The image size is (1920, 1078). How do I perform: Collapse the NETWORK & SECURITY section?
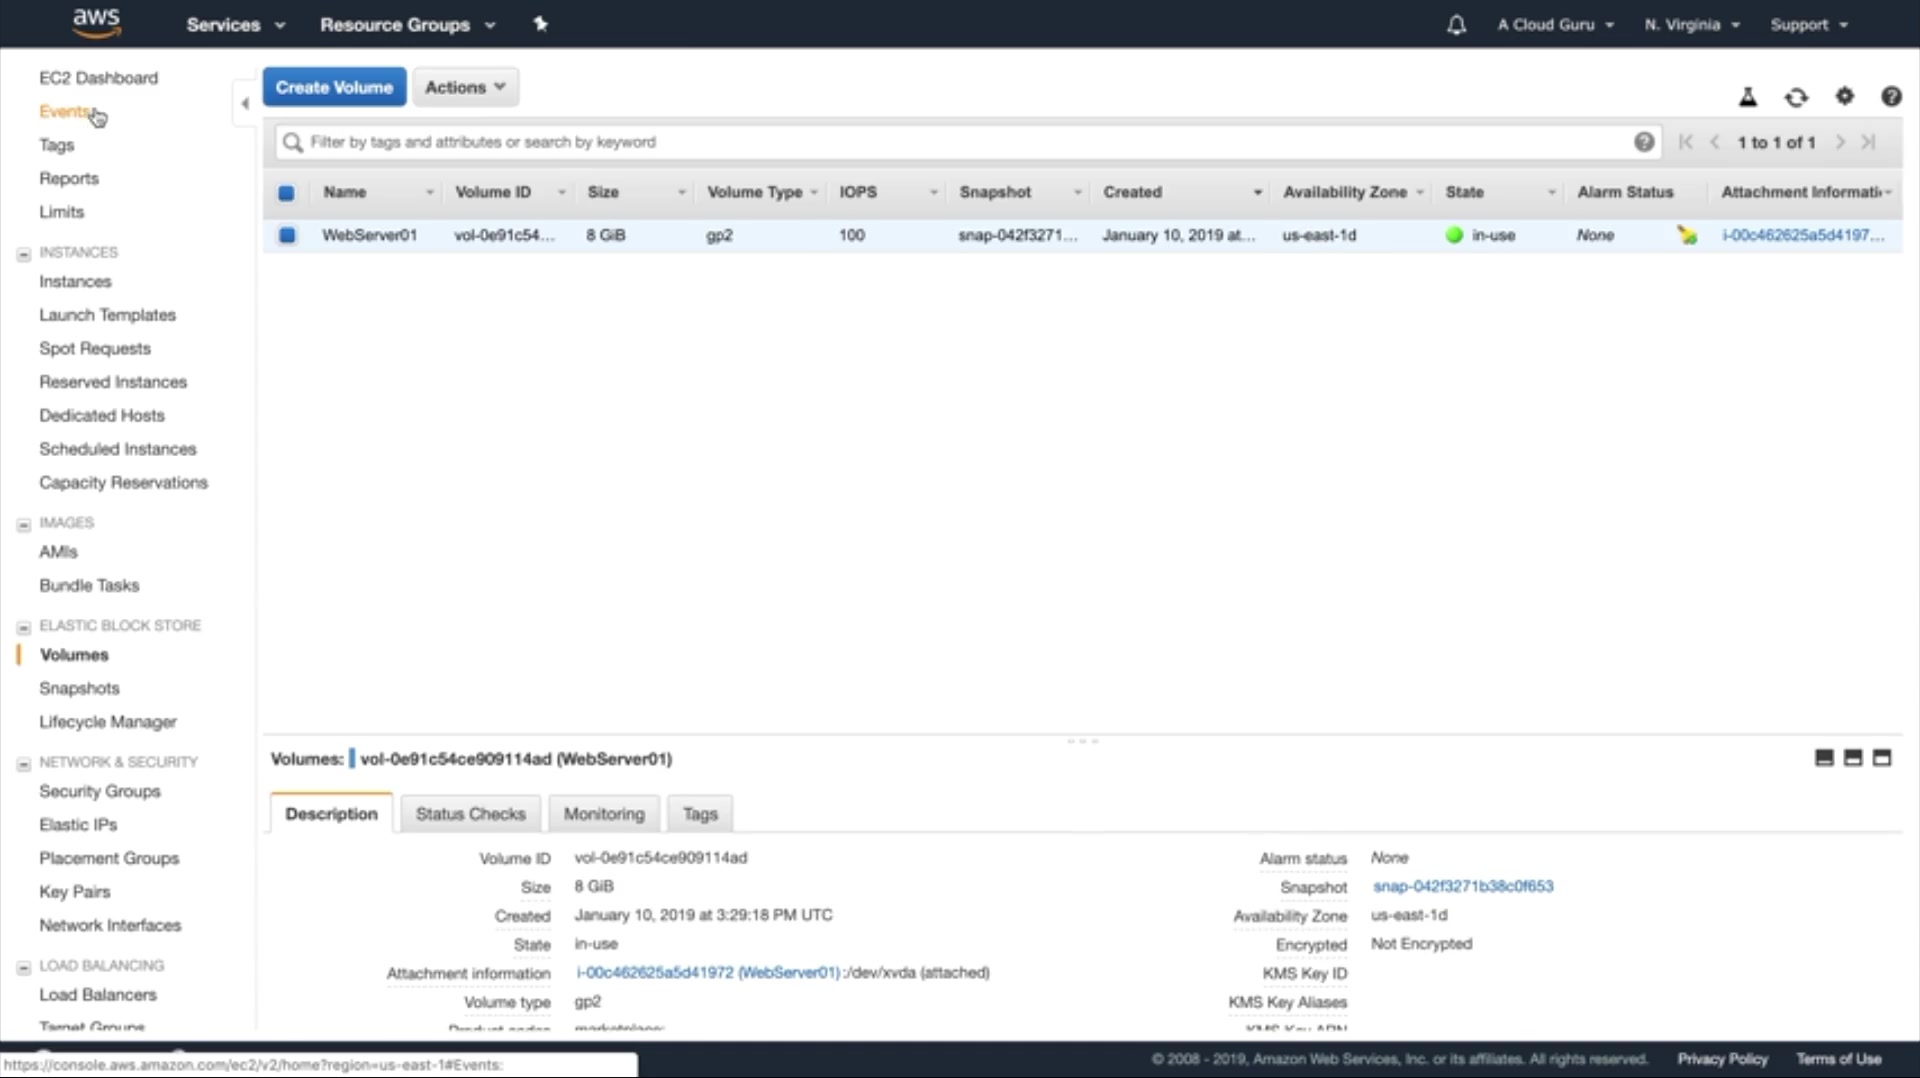coord(23,763)
